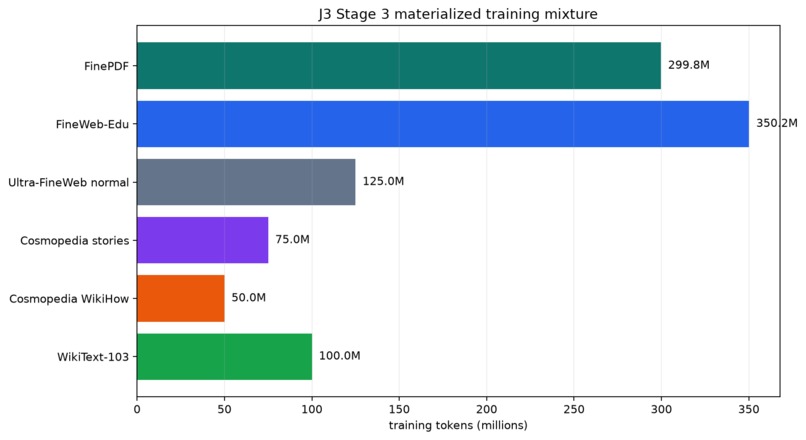Click the x-axis tick label '100'
The height and width of the screenshot is (440, 806).
pos(312,409)
